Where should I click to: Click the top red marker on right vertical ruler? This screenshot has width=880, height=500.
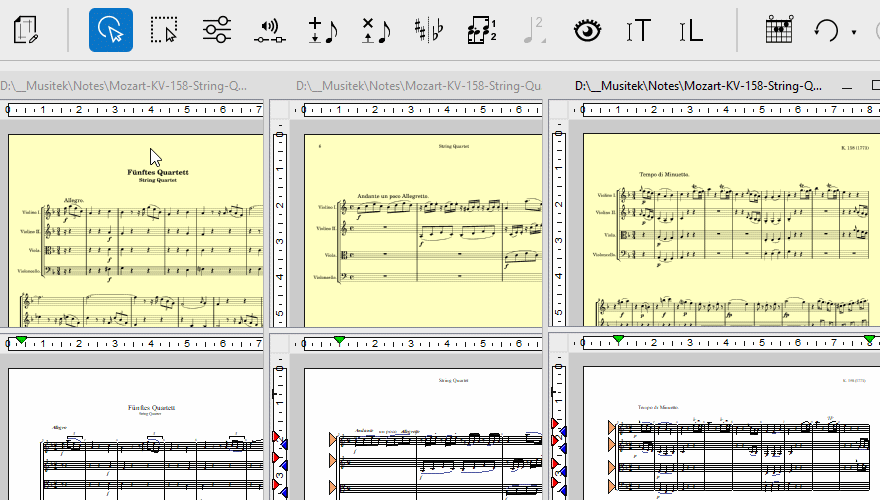click(x=554, y=423)
